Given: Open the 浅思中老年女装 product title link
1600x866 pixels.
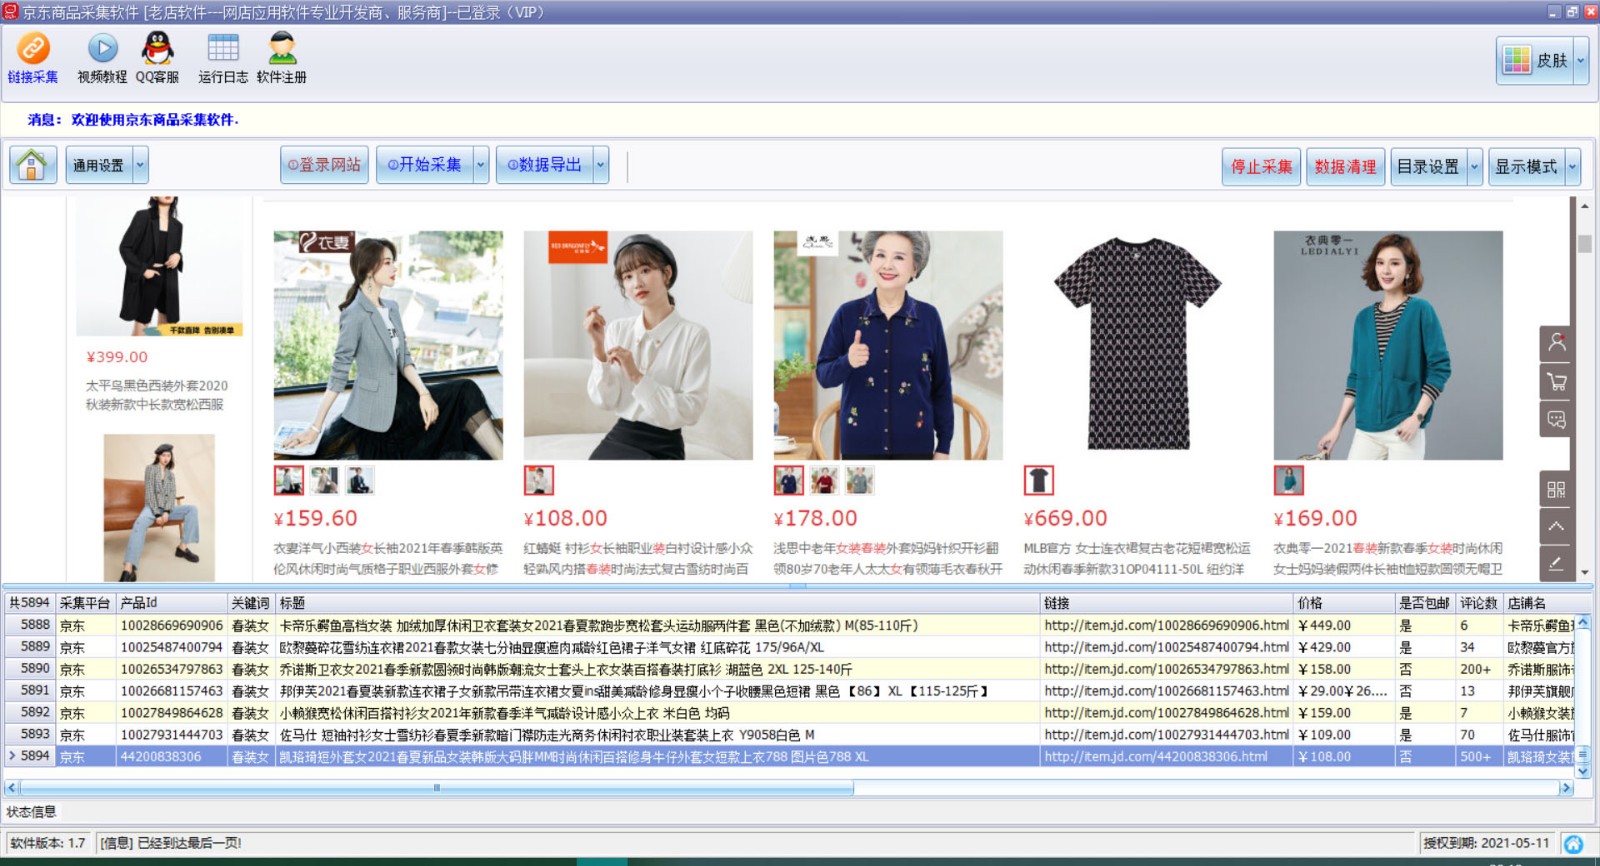Looking at the screenshot, I should point(888,558).
